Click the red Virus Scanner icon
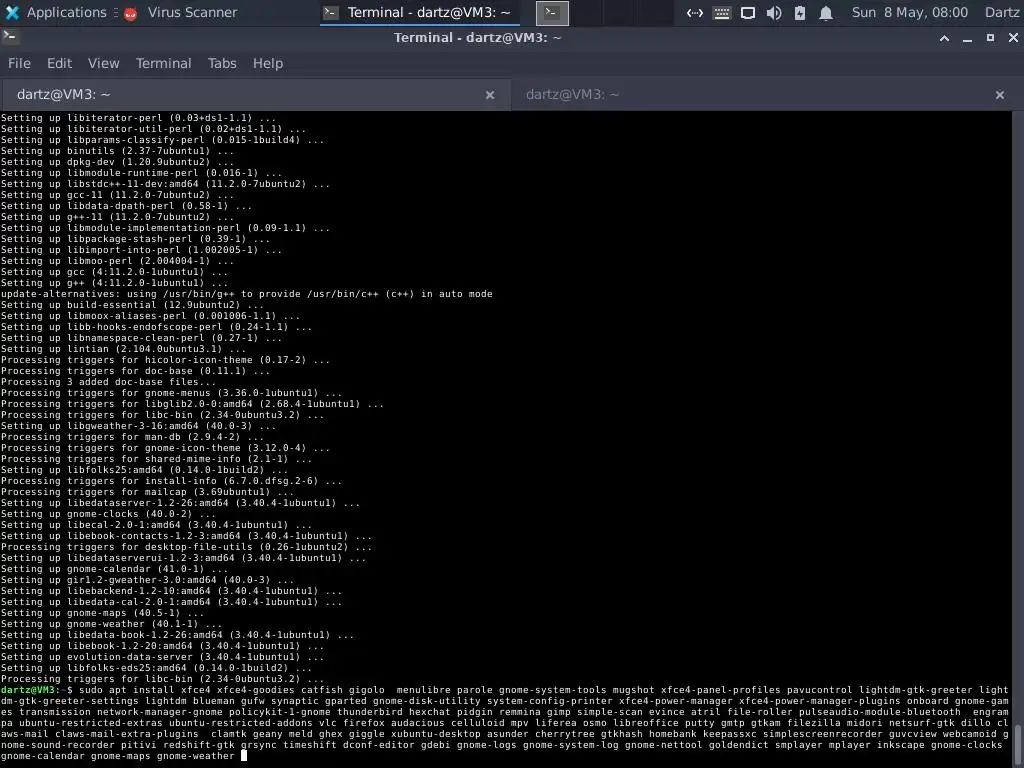This screenshot has height=768, width=1024. [131, 13]
